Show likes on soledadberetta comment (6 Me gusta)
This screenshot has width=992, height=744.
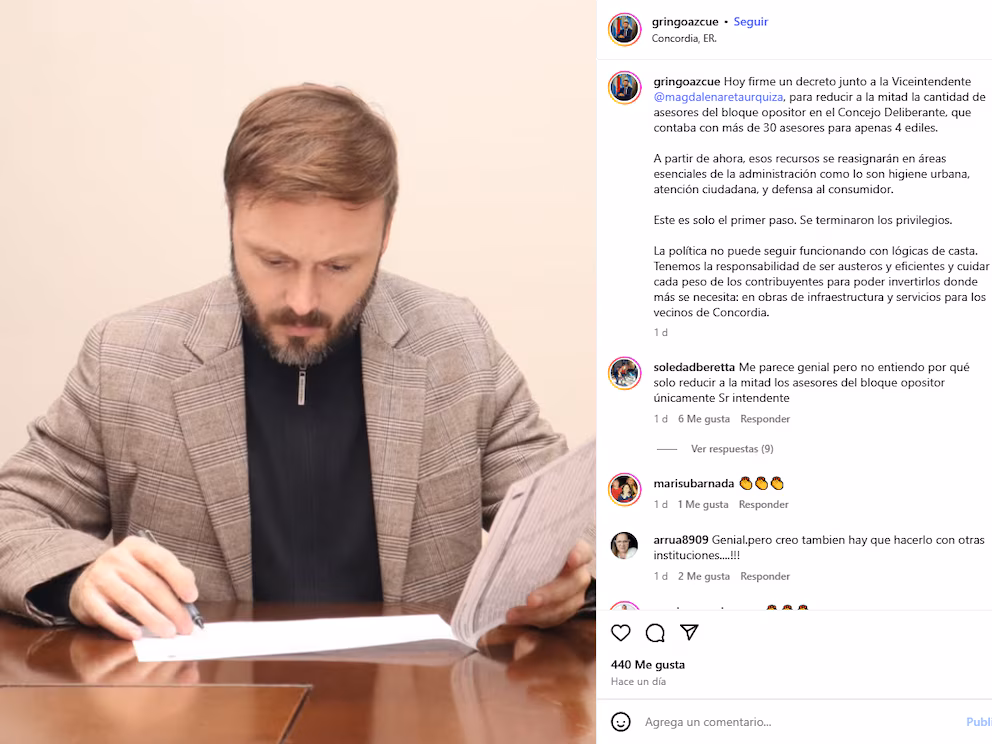click(x=704, y=419)
